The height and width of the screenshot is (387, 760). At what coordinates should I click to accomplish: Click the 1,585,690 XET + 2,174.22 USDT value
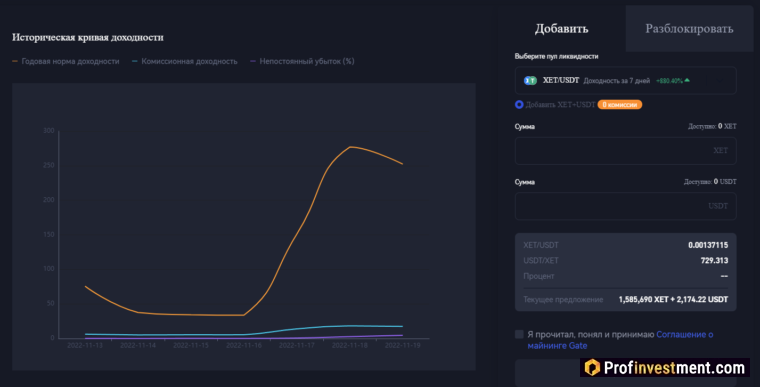pos(673,300)
